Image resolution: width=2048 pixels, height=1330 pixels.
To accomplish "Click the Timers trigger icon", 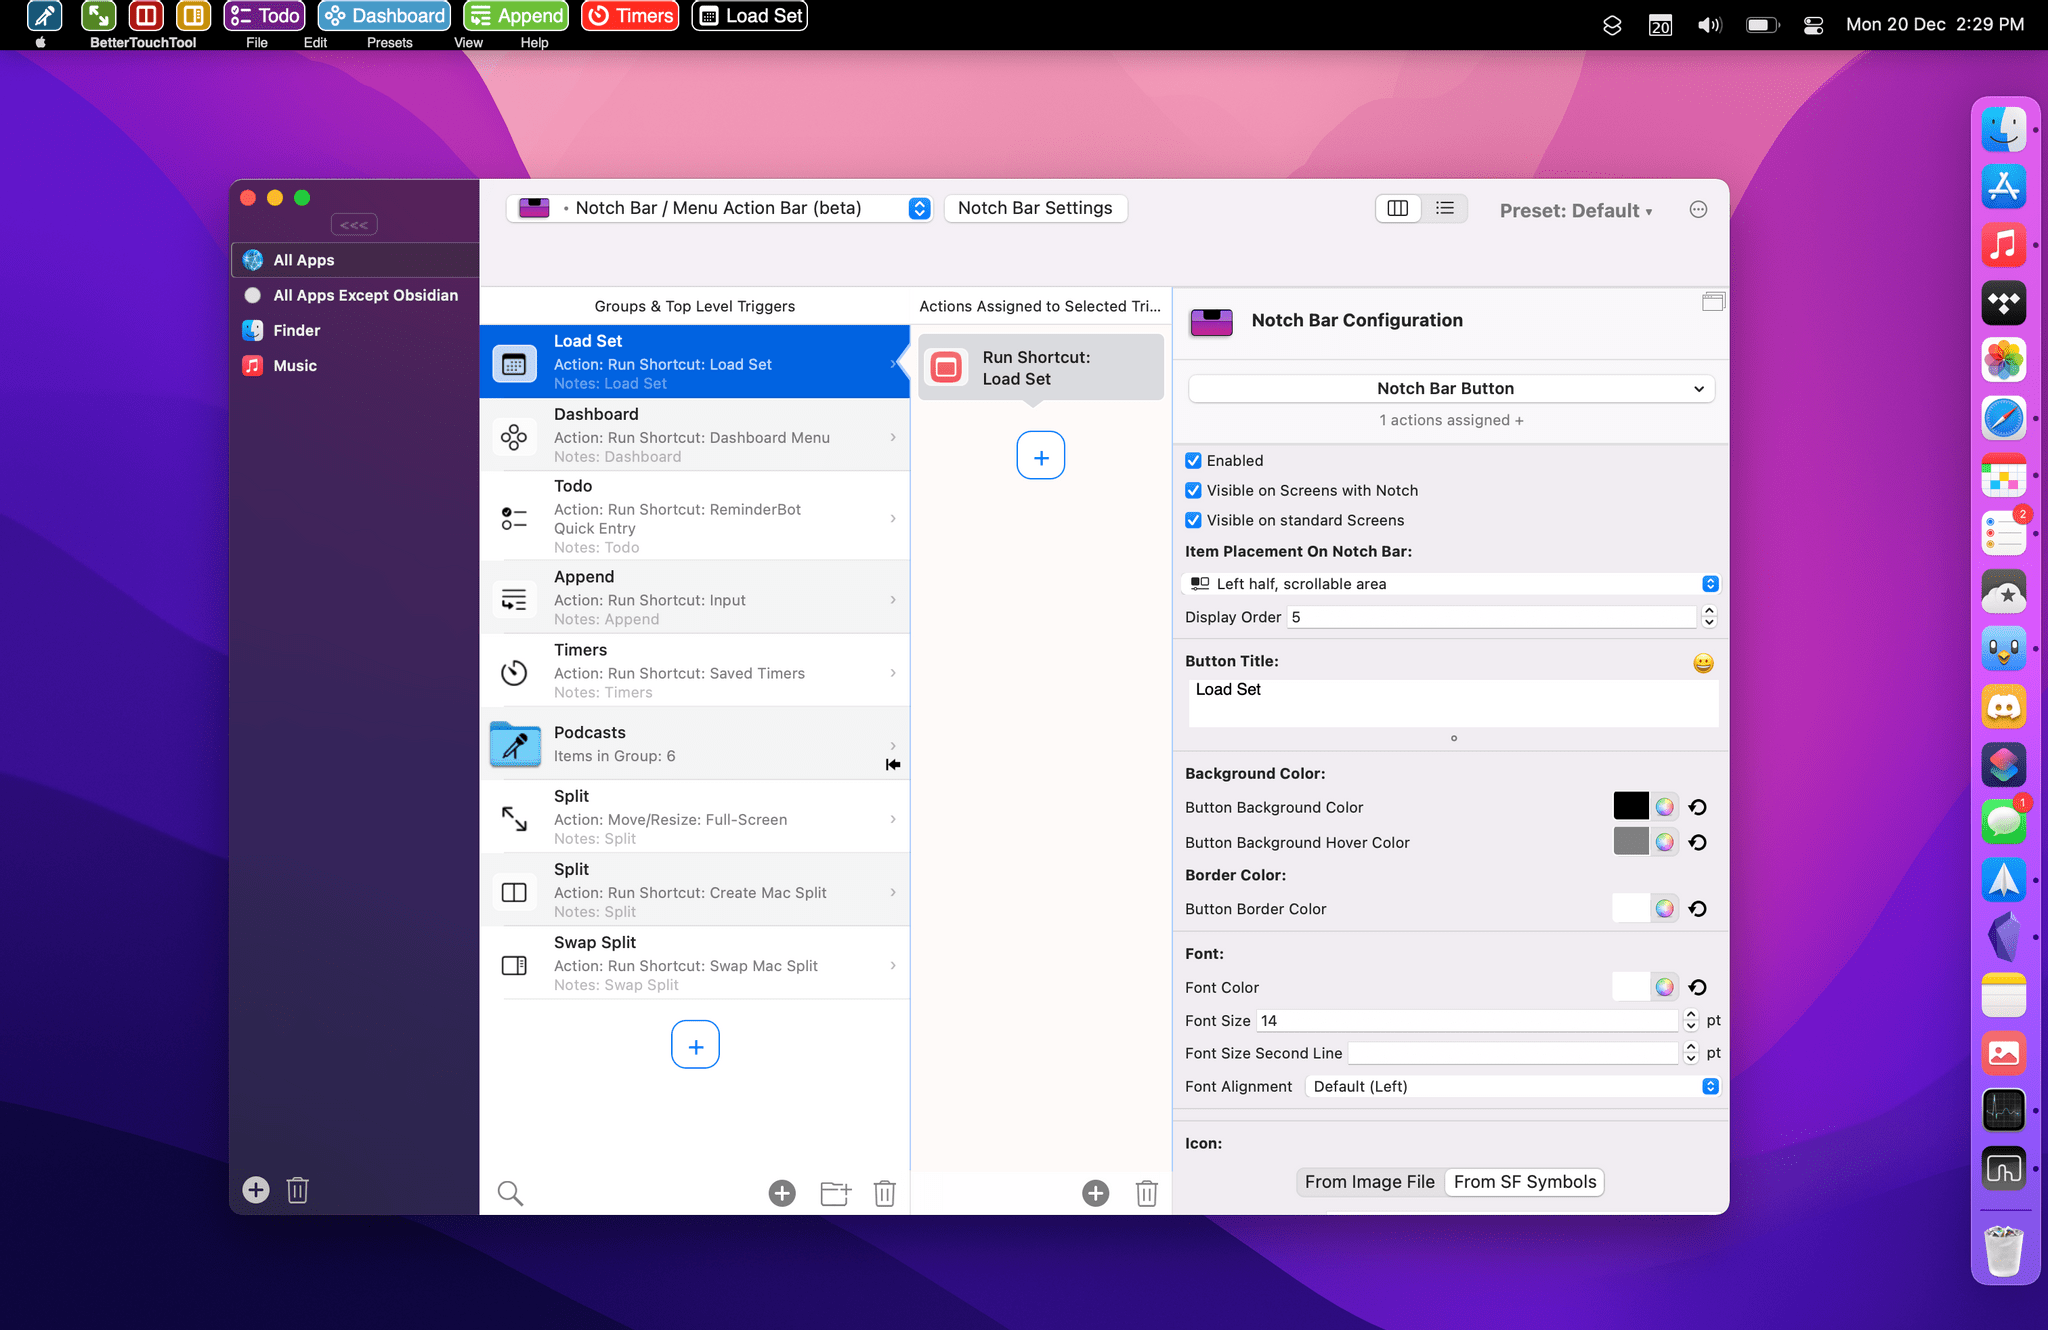I will pyautogui.click(x=513, y=669).
